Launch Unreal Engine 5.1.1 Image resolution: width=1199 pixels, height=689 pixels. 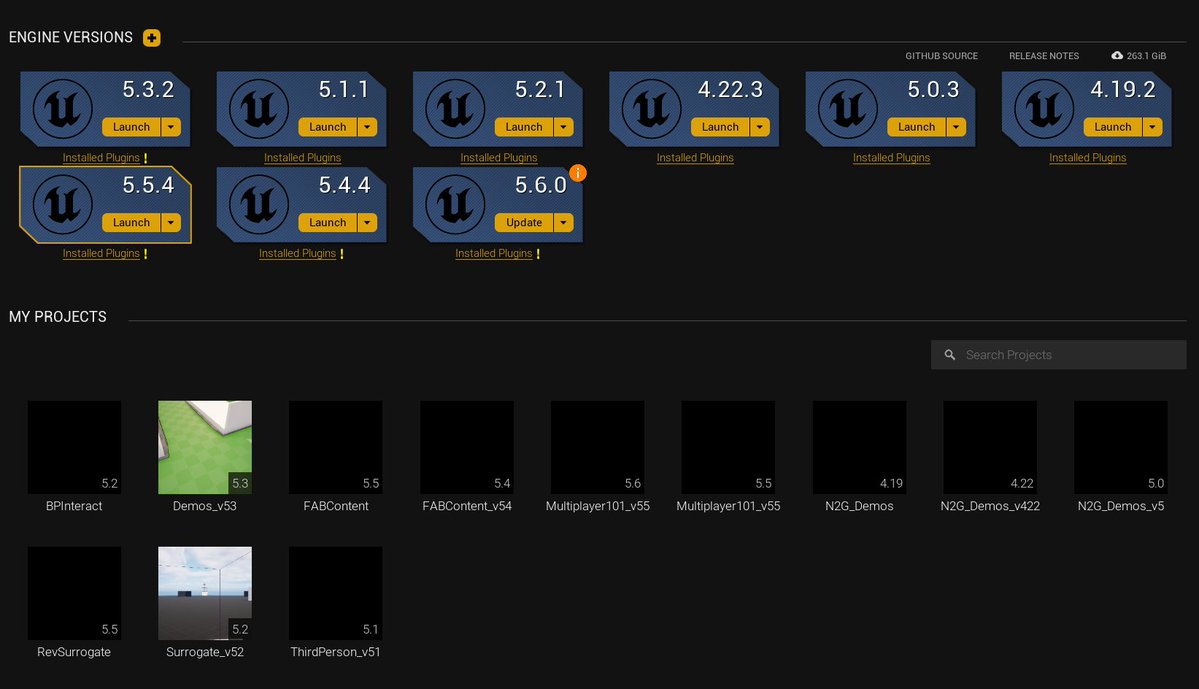pyautogui.click(x=327, y=127)
